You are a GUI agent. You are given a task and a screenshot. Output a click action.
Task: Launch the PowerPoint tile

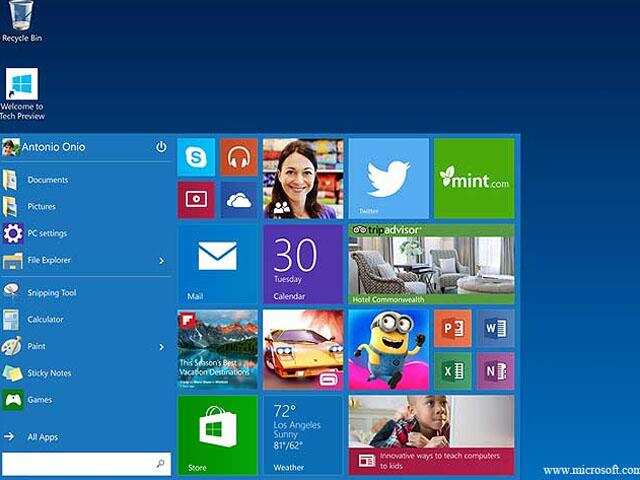click(x=452, y=328)
